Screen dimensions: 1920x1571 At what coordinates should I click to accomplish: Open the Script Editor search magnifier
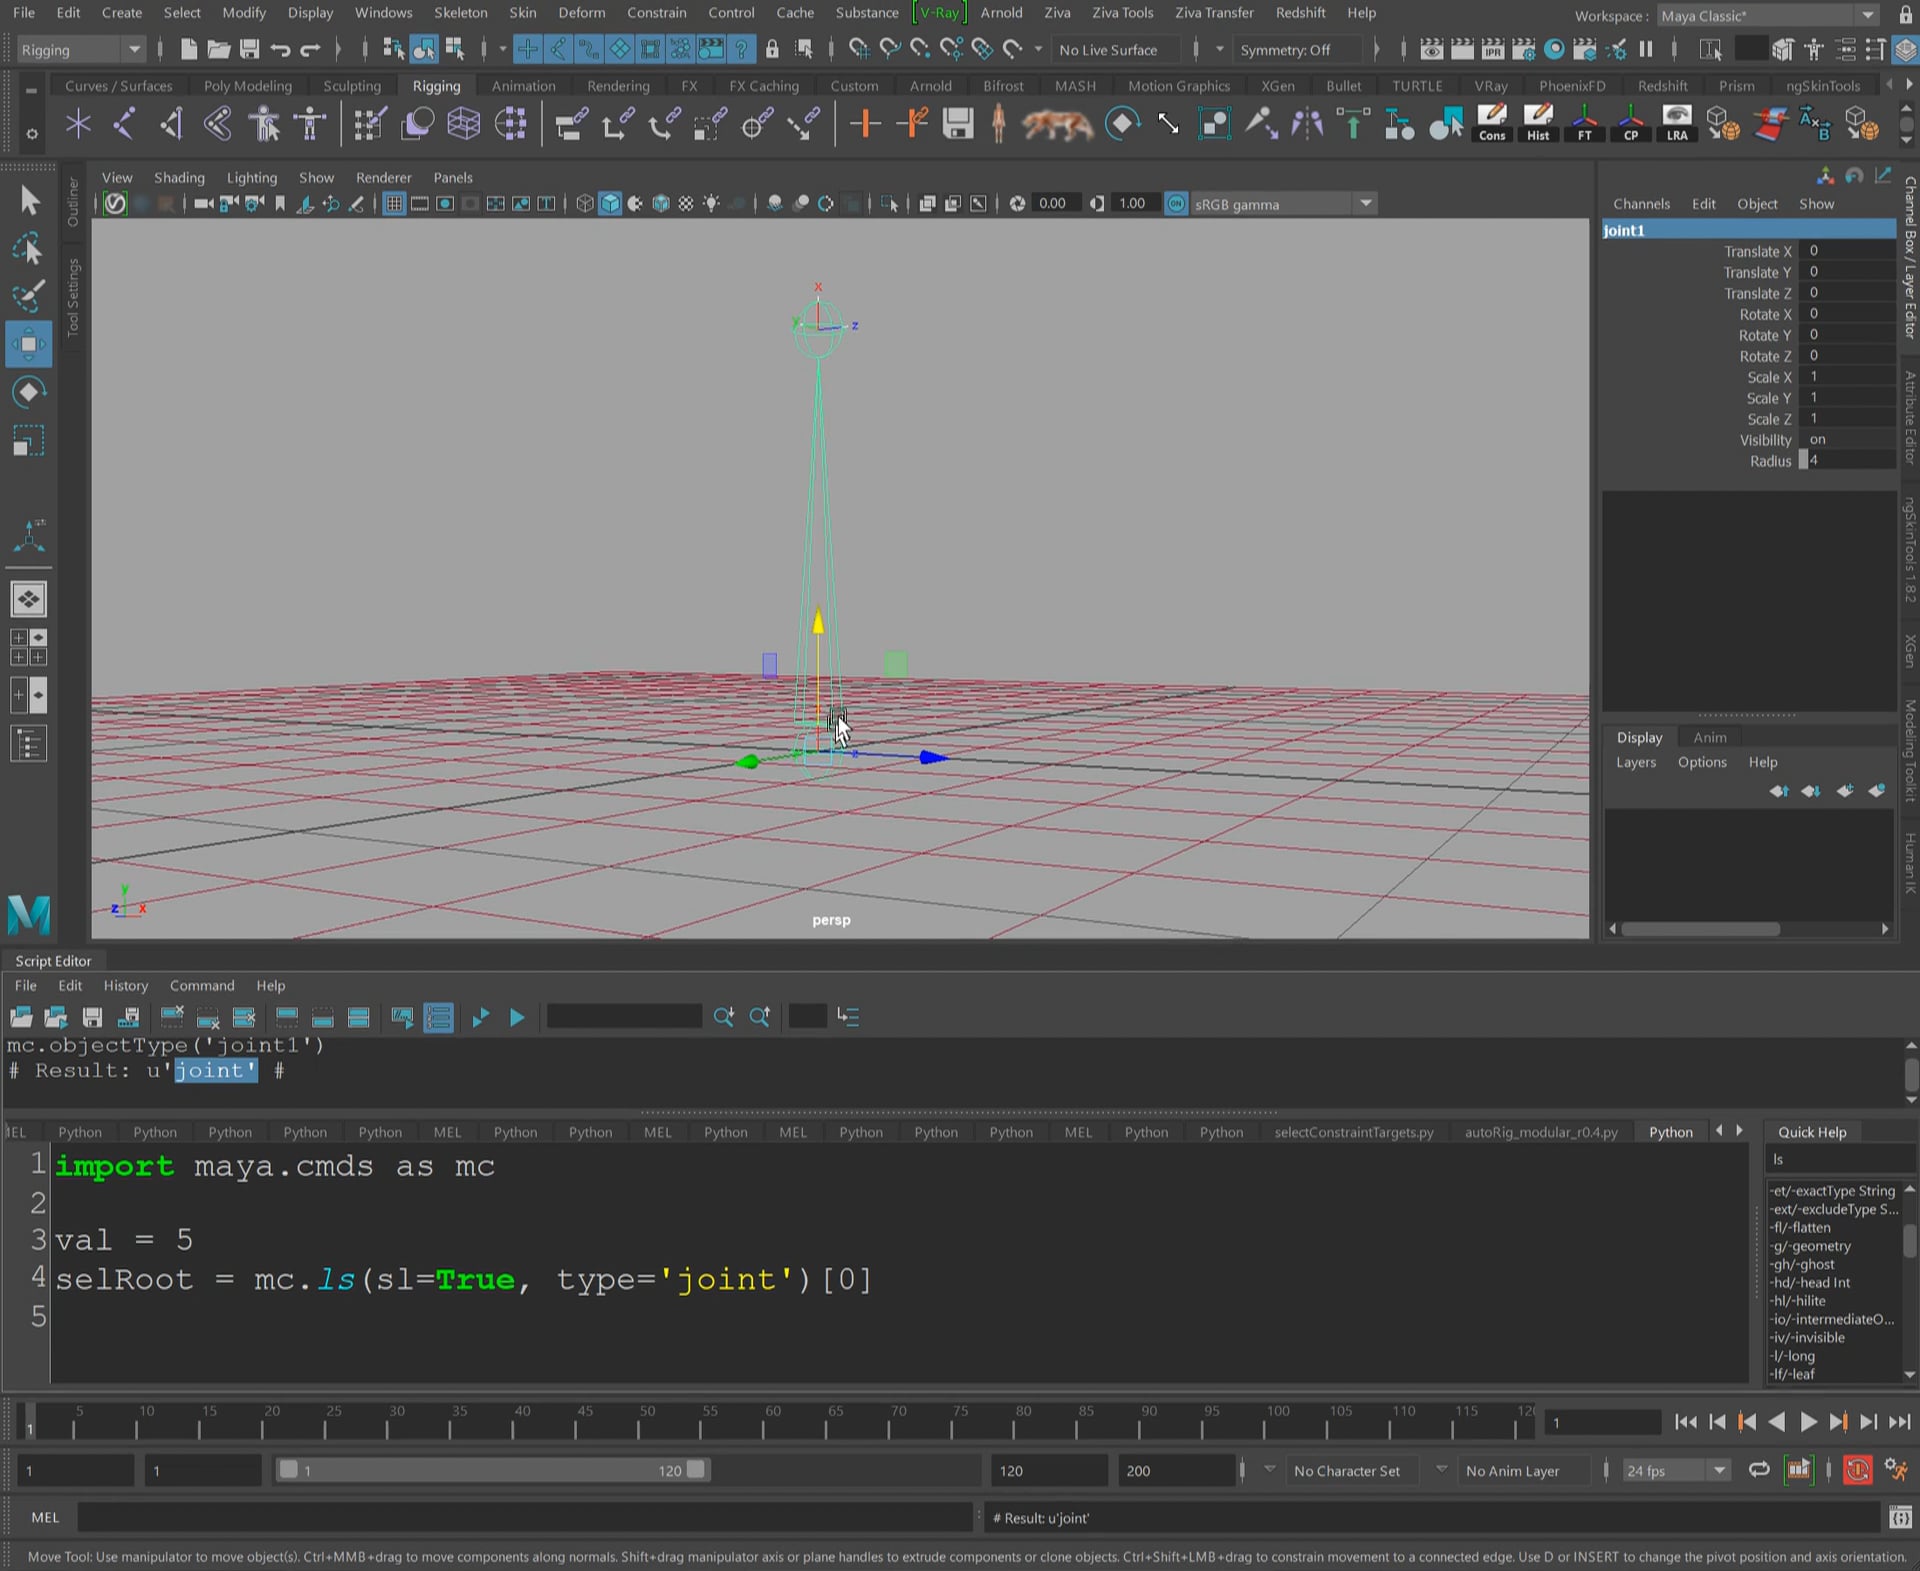pyautogui.click(x=724, y=1017)
